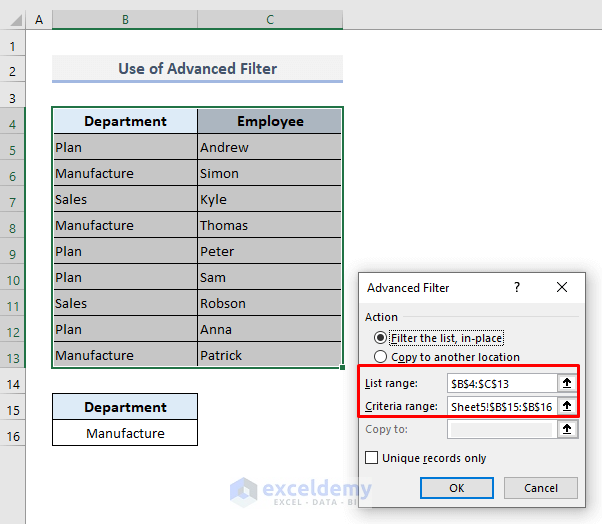Collapse the List range selector arrow

[567, 383]
